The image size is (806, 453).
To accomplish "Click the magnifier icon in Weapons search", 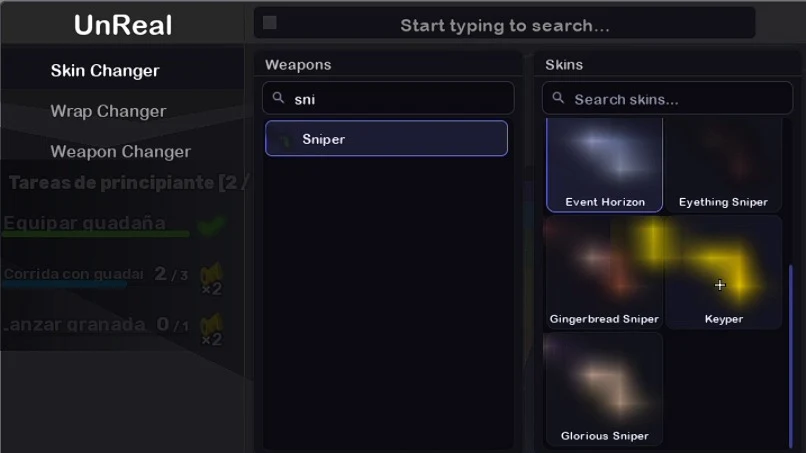I will tap(278, 98).
